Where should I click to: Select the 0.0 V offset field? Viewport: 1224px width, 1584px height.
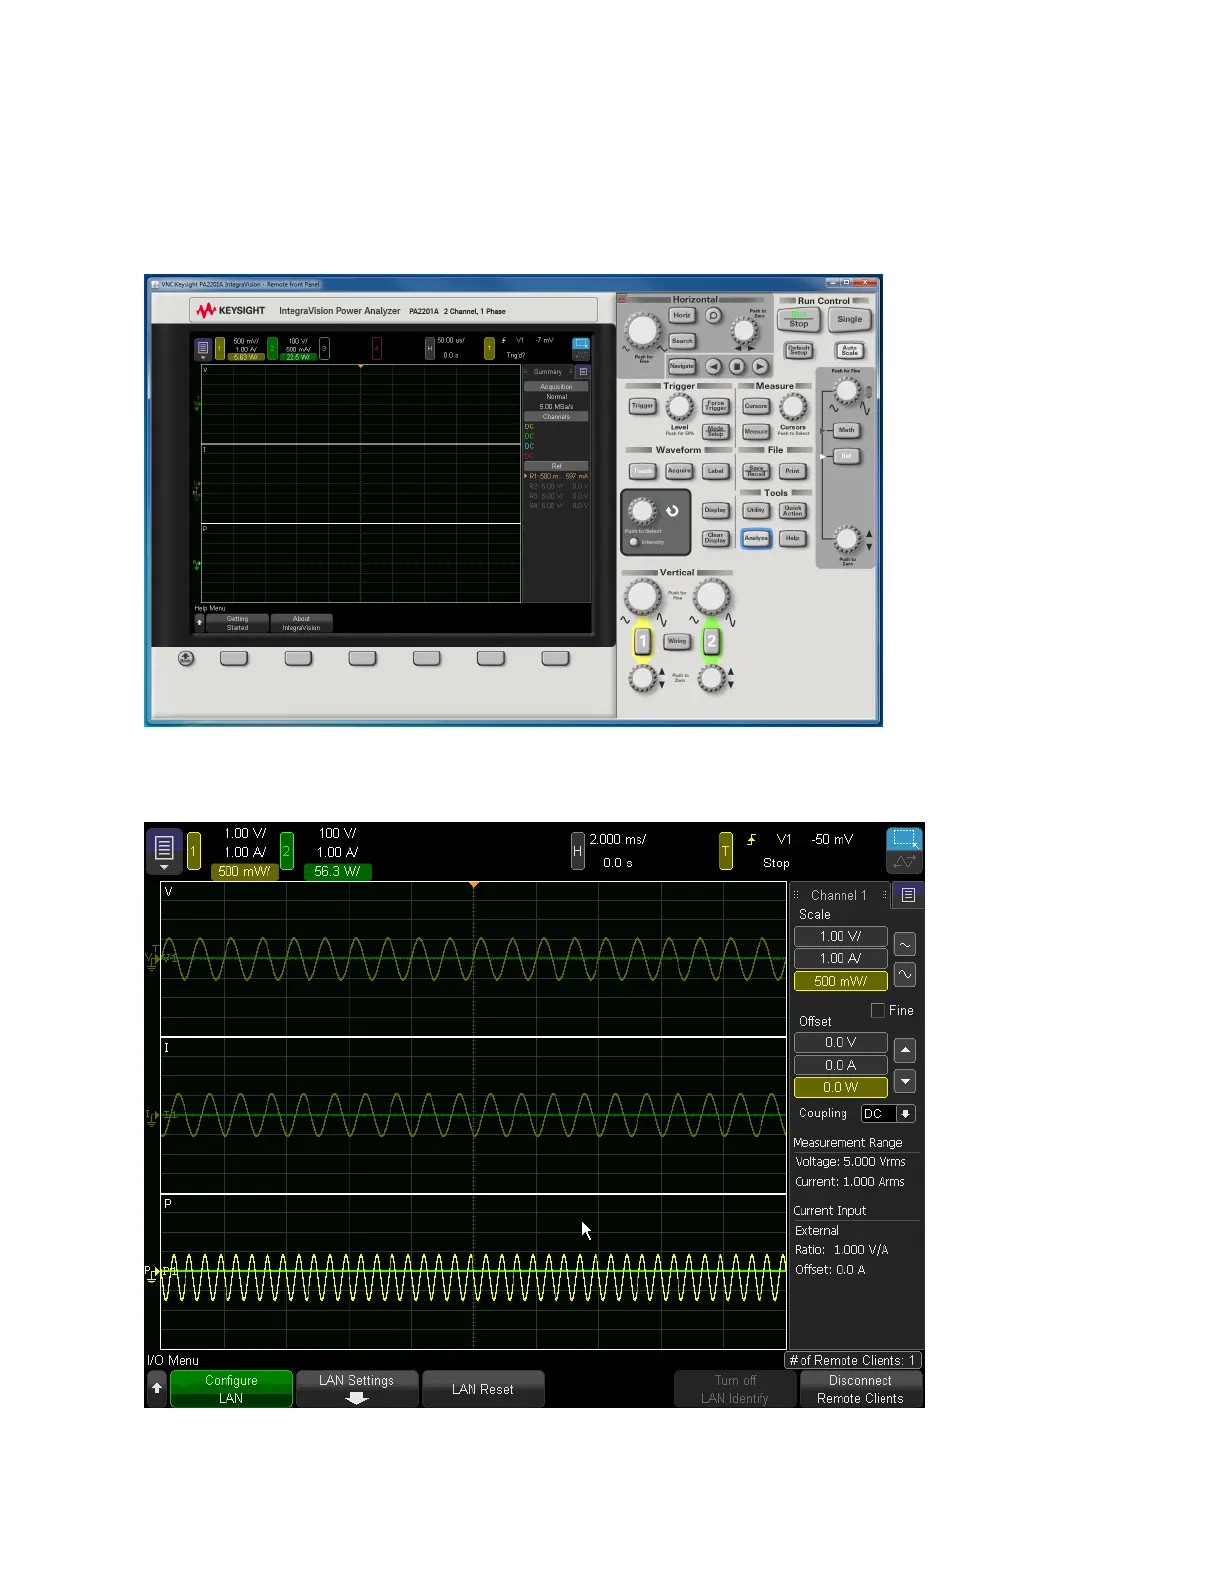(x=841, y=1042)
